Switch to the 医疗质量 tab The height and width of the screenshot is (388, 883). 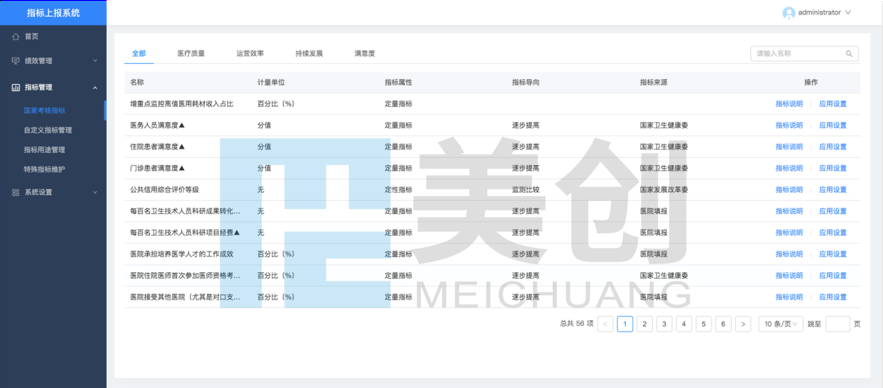click(191, 53)
